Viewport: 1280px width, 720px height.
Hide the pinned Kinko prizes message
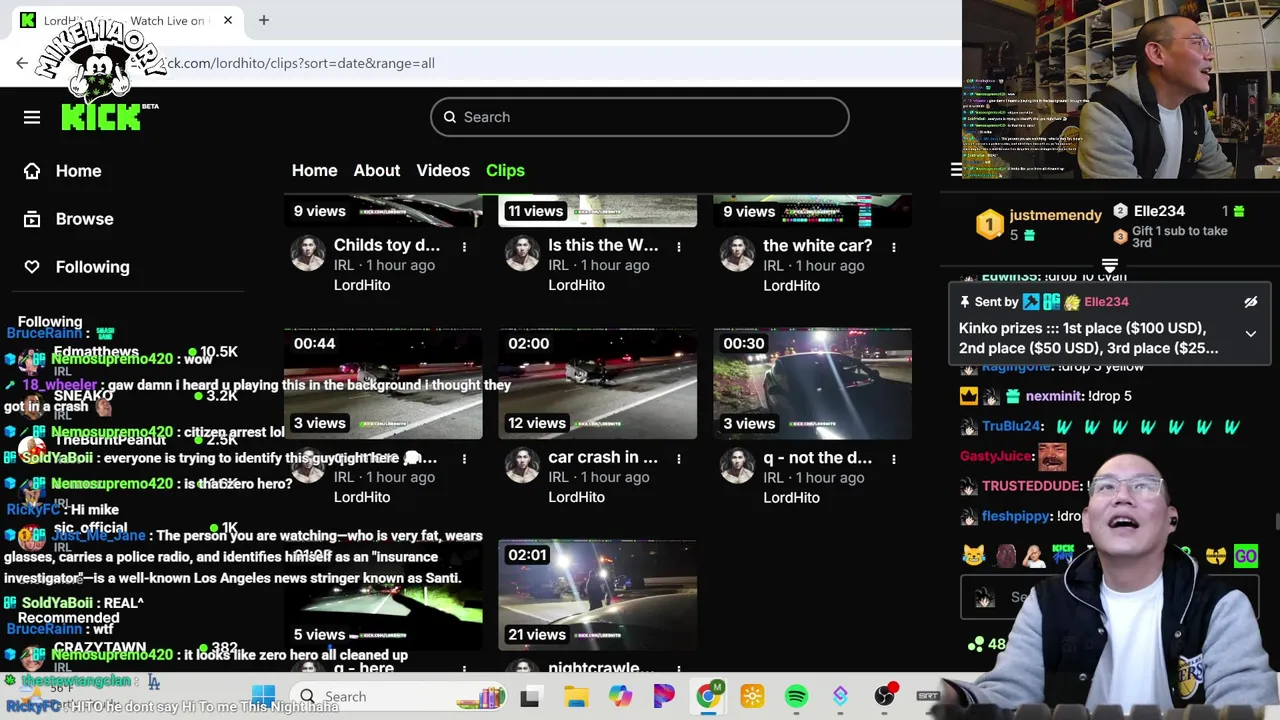click(1250, 302)
